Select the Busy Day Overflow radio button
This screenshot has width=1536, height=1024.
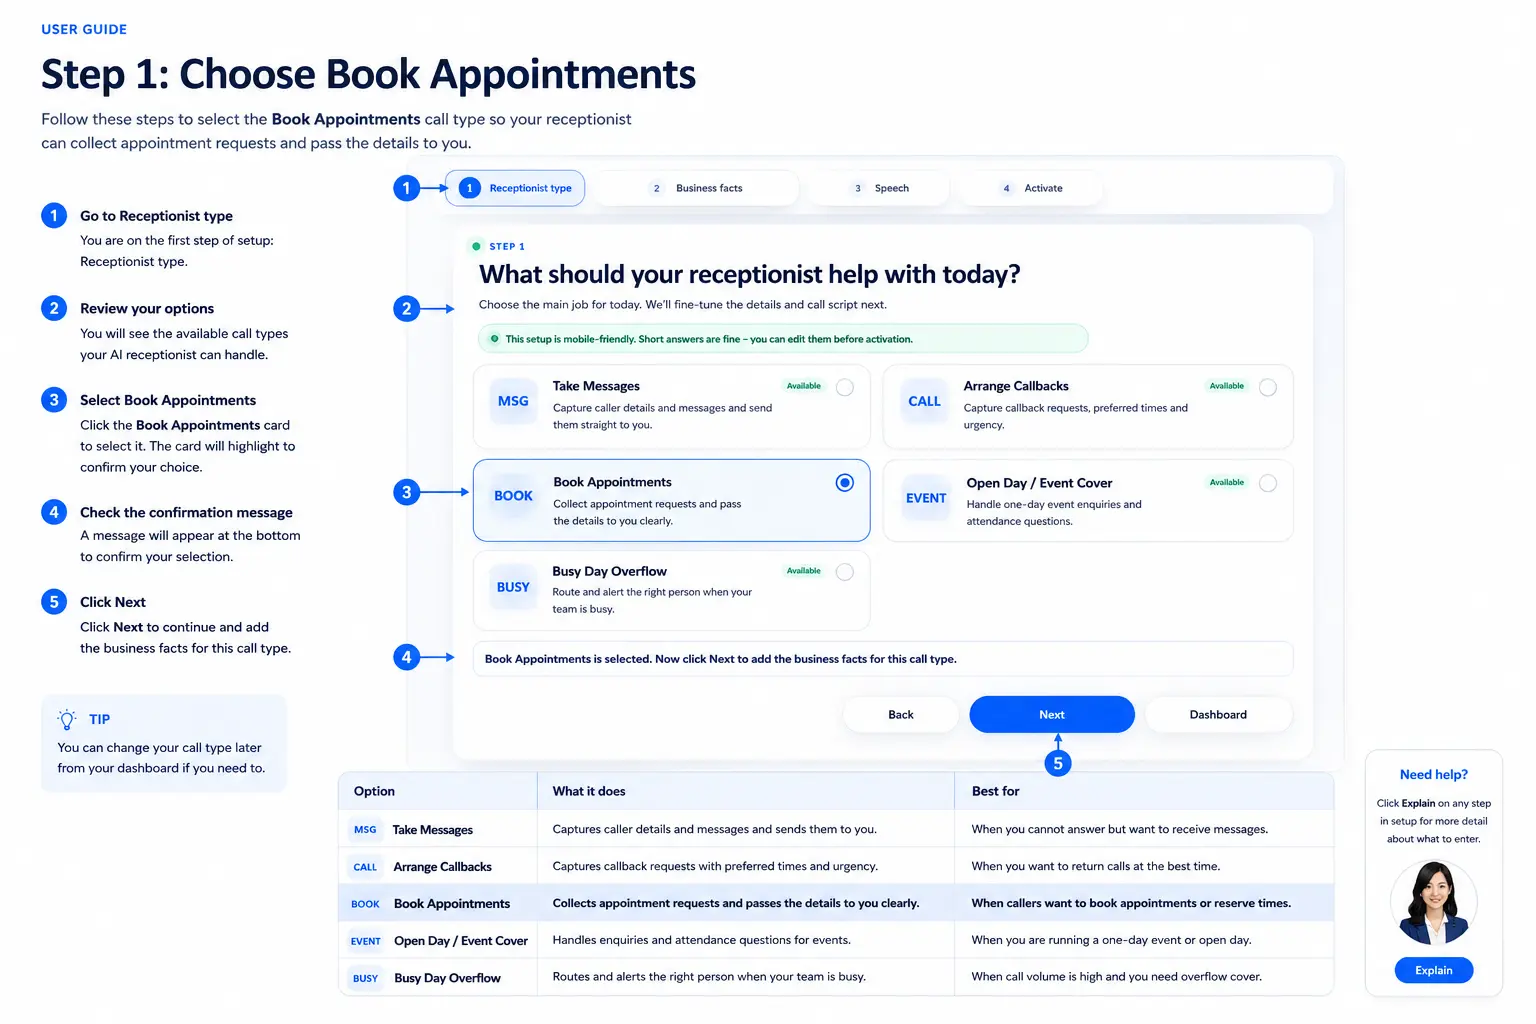[845, 572]
